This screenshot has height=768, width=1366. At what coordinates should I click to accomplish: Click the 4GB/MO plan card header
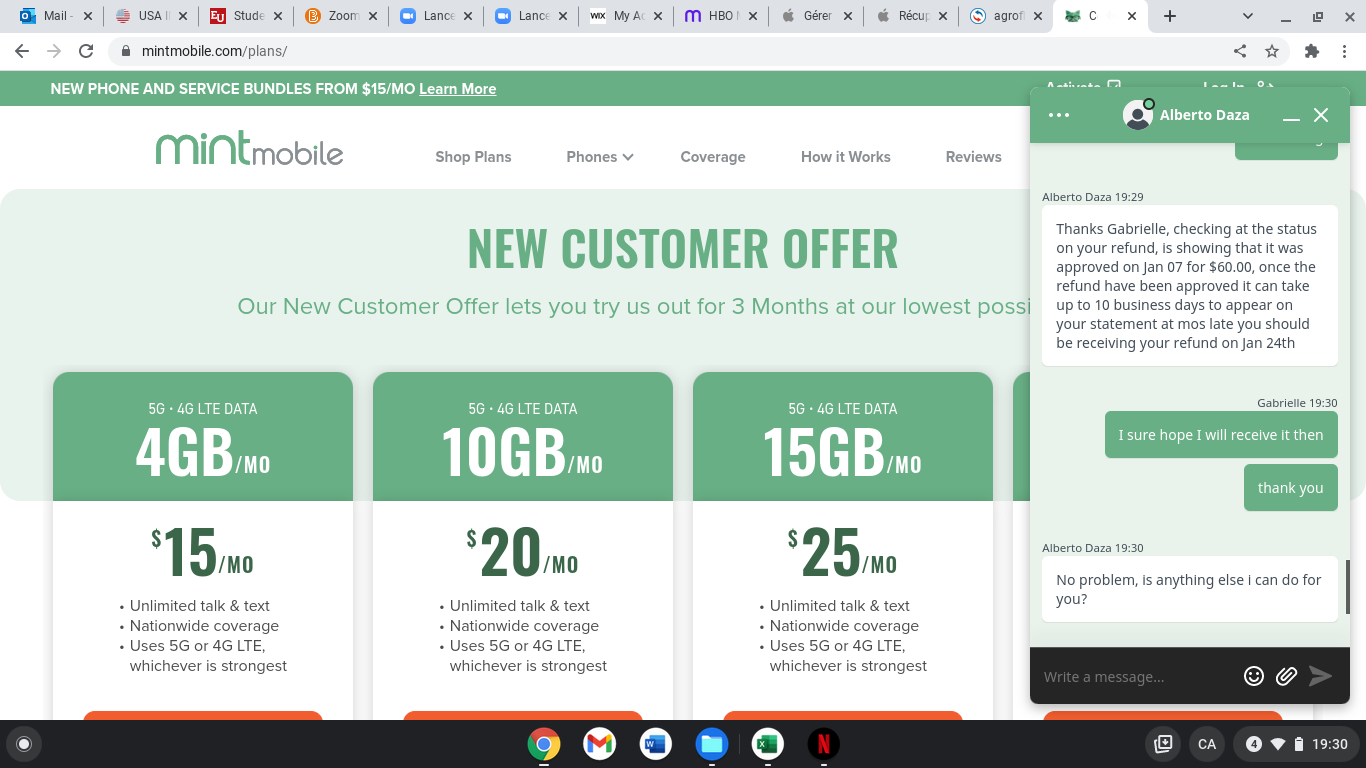click(x=203, y=437)
